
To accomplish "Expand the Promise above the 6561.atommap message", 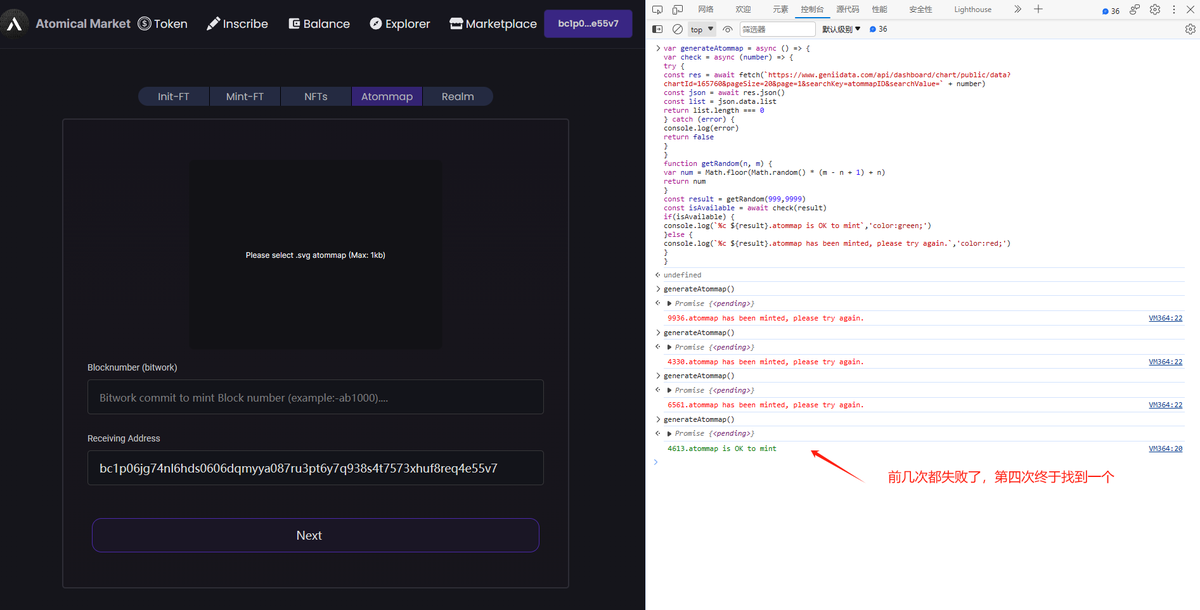I will pyautogui.click(x=670, y=390).
